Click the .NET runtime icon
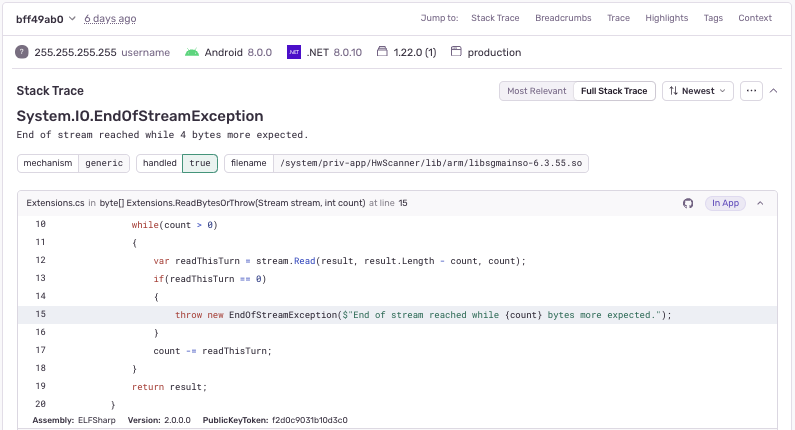The height and width of the screenshot is (430, 795). click(294, 52)
